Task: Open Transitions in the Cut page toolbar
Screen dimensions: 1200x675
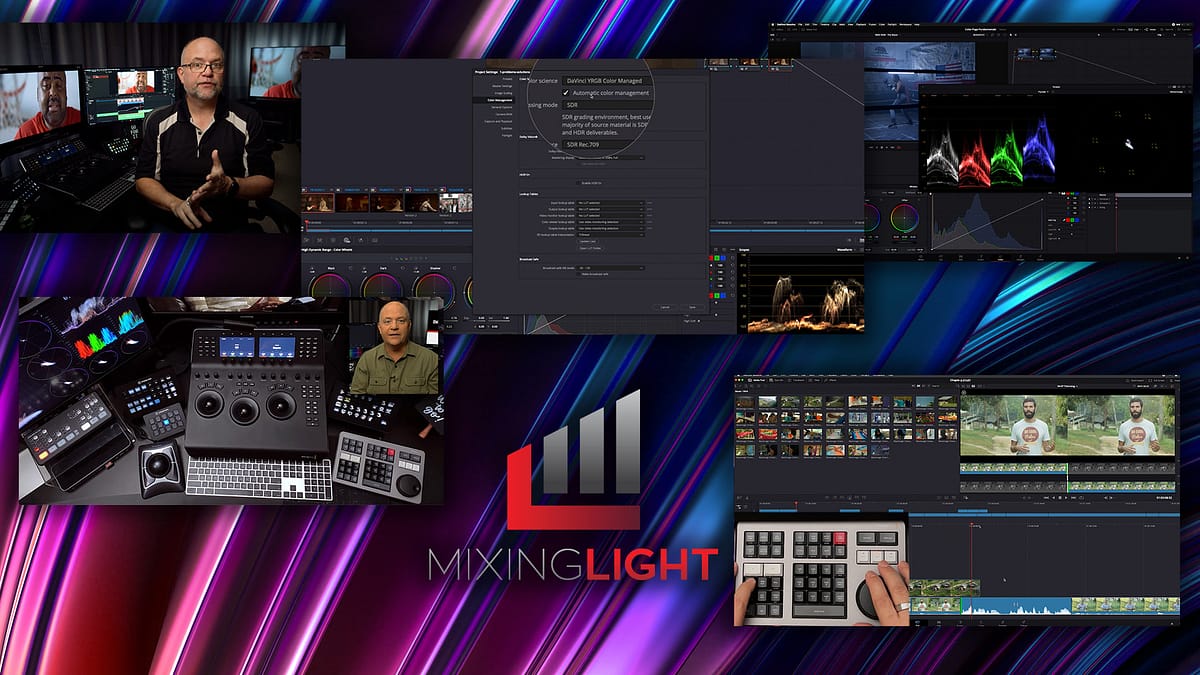Action: tap(798, 381)
